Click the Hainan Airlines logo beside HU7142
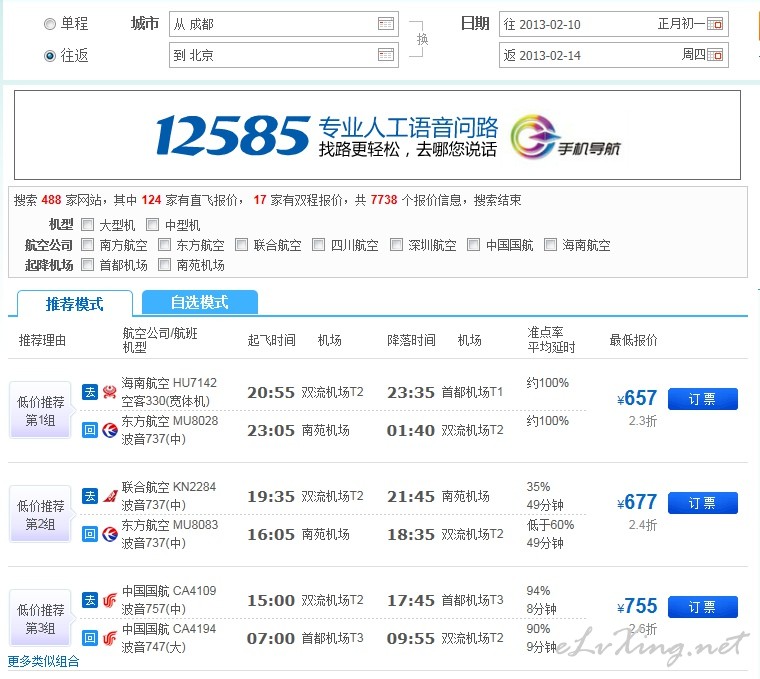The height and width of the screenshot is (679, 760). click(110, 392)
